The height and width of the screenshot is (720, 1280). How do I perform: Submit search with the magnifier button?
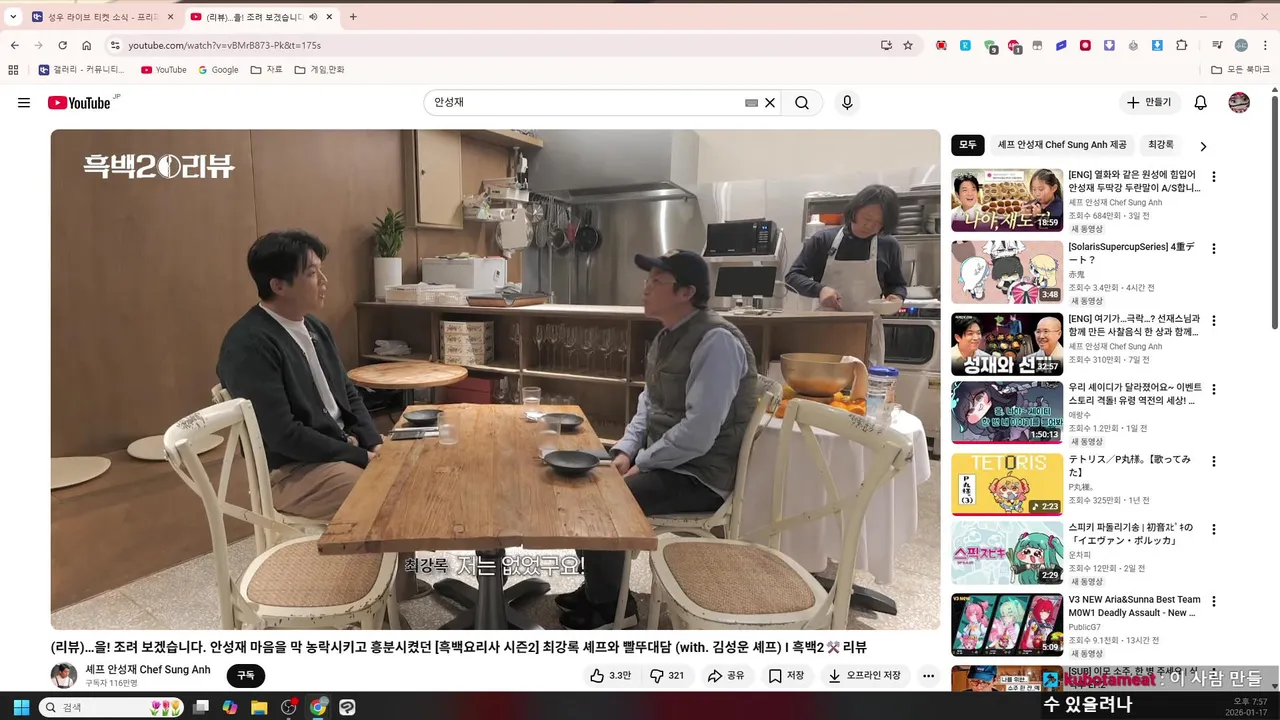point(802,103)
